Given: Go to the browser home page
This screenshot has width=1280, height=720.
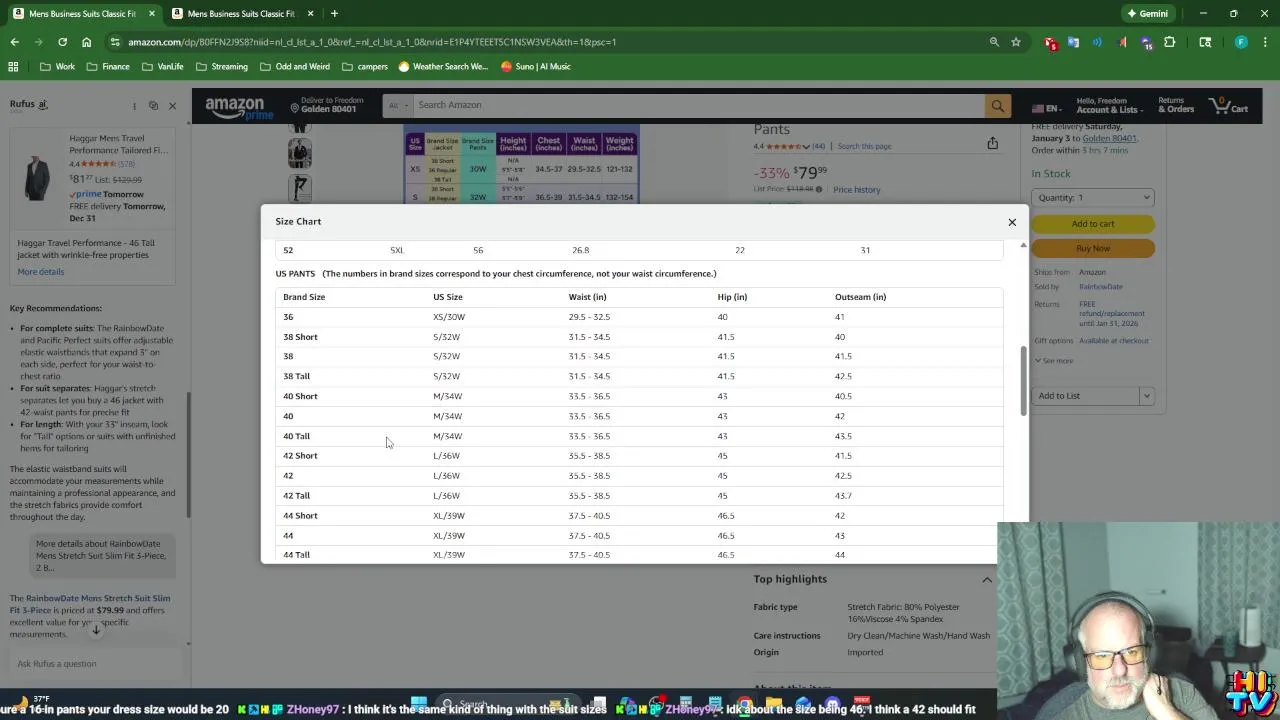Looking at the screenshot, I should coord(86,42).
